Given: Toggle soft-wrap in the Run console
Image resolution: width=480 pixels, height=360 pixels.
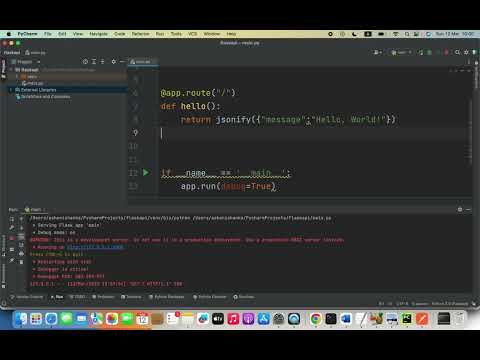Looking at the screenshot, I should point(21,237).
